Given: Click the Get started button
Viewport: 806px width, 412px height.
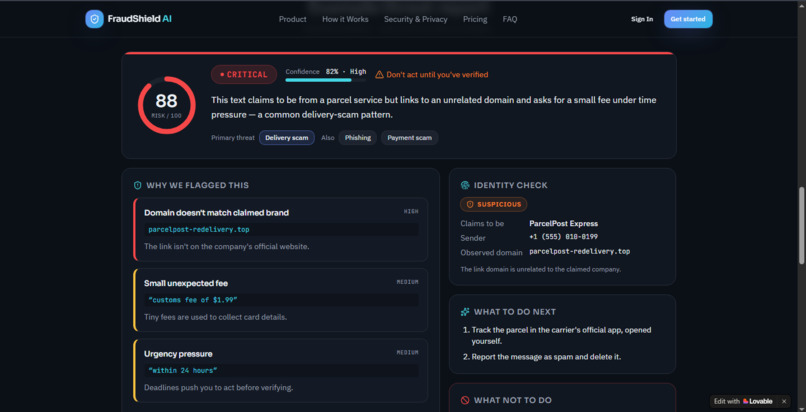Looking at the screenshot, I should (x=688, y=19).
